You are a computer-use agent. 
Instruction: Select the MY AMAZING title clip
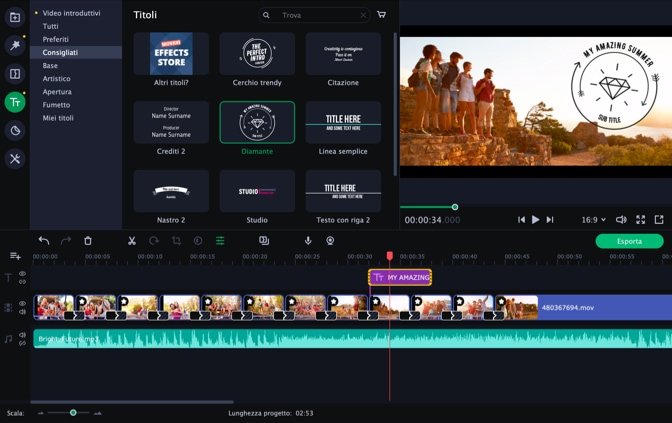pos(400,277)
